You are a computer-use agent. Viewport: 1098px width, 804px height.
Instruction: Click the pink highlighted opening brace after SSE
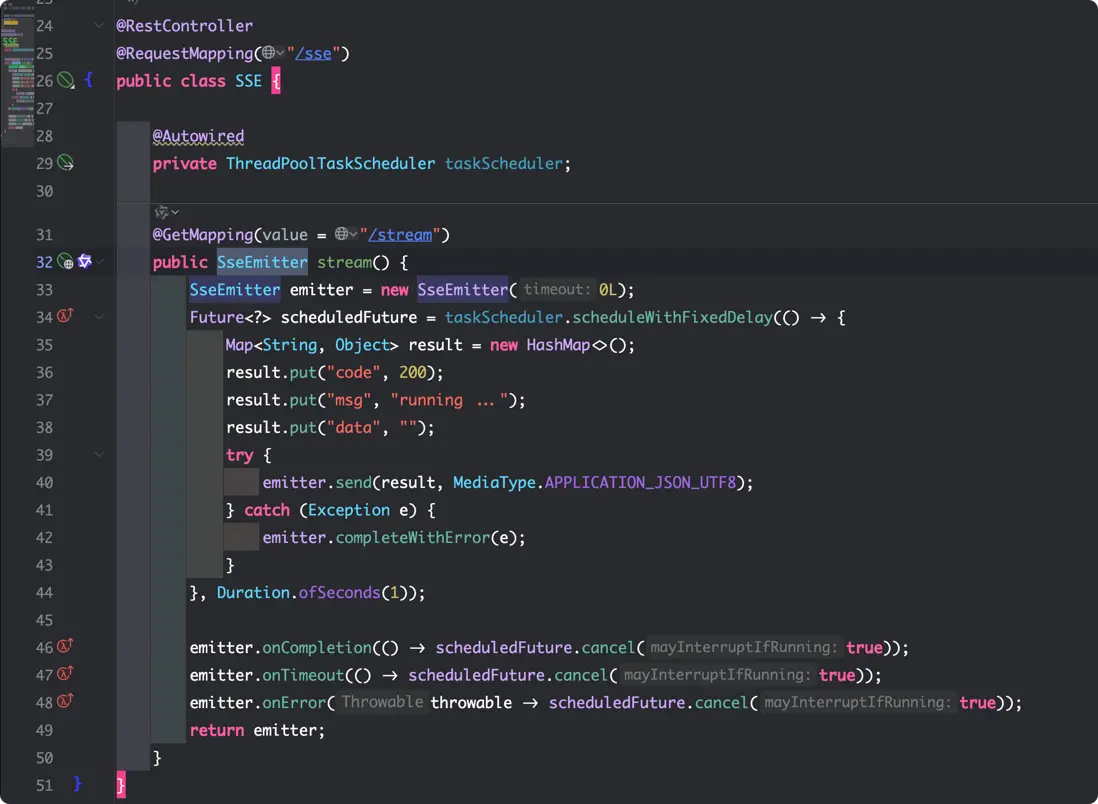point(276,81)
